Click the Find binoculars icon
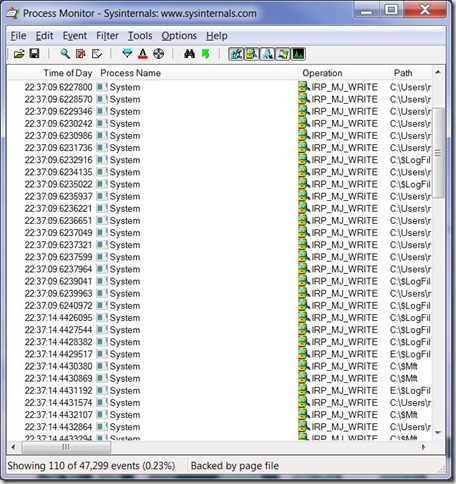Image resolution: width=456 pixels, height=484 pixels. click(189, 54)
